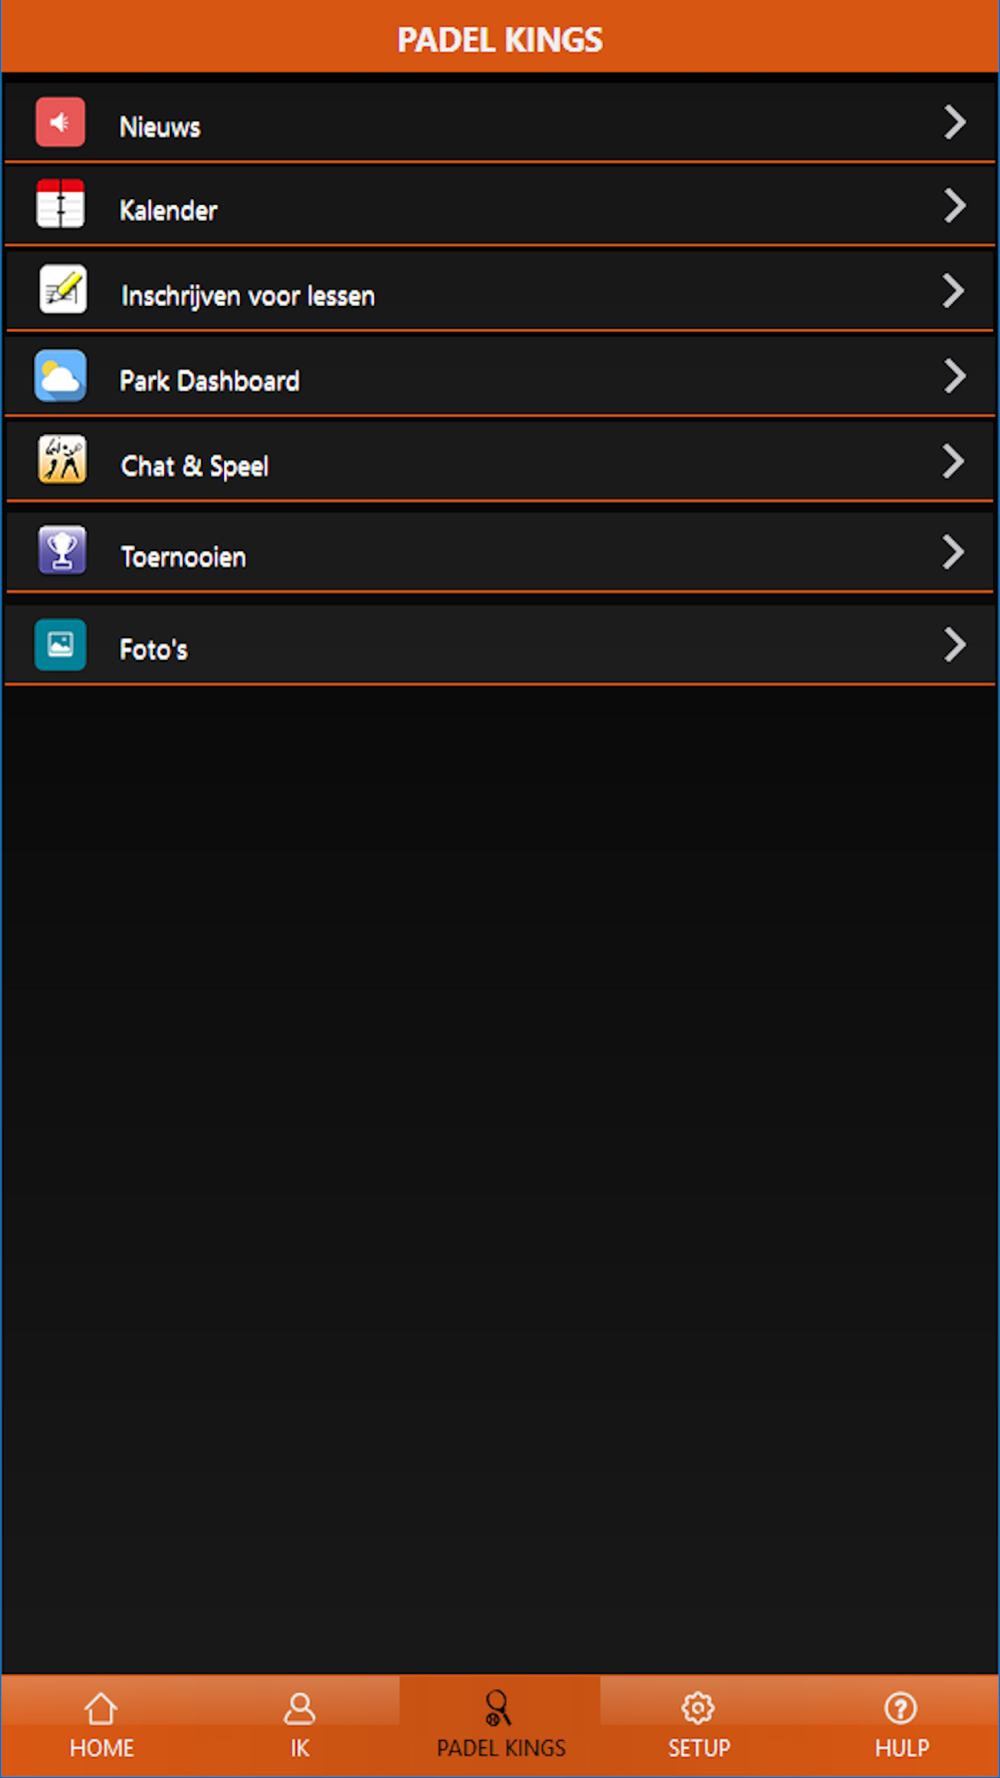1000x1778 pixels.
Task: Switch to the HULP tab label
Action: pos(902,1748)
